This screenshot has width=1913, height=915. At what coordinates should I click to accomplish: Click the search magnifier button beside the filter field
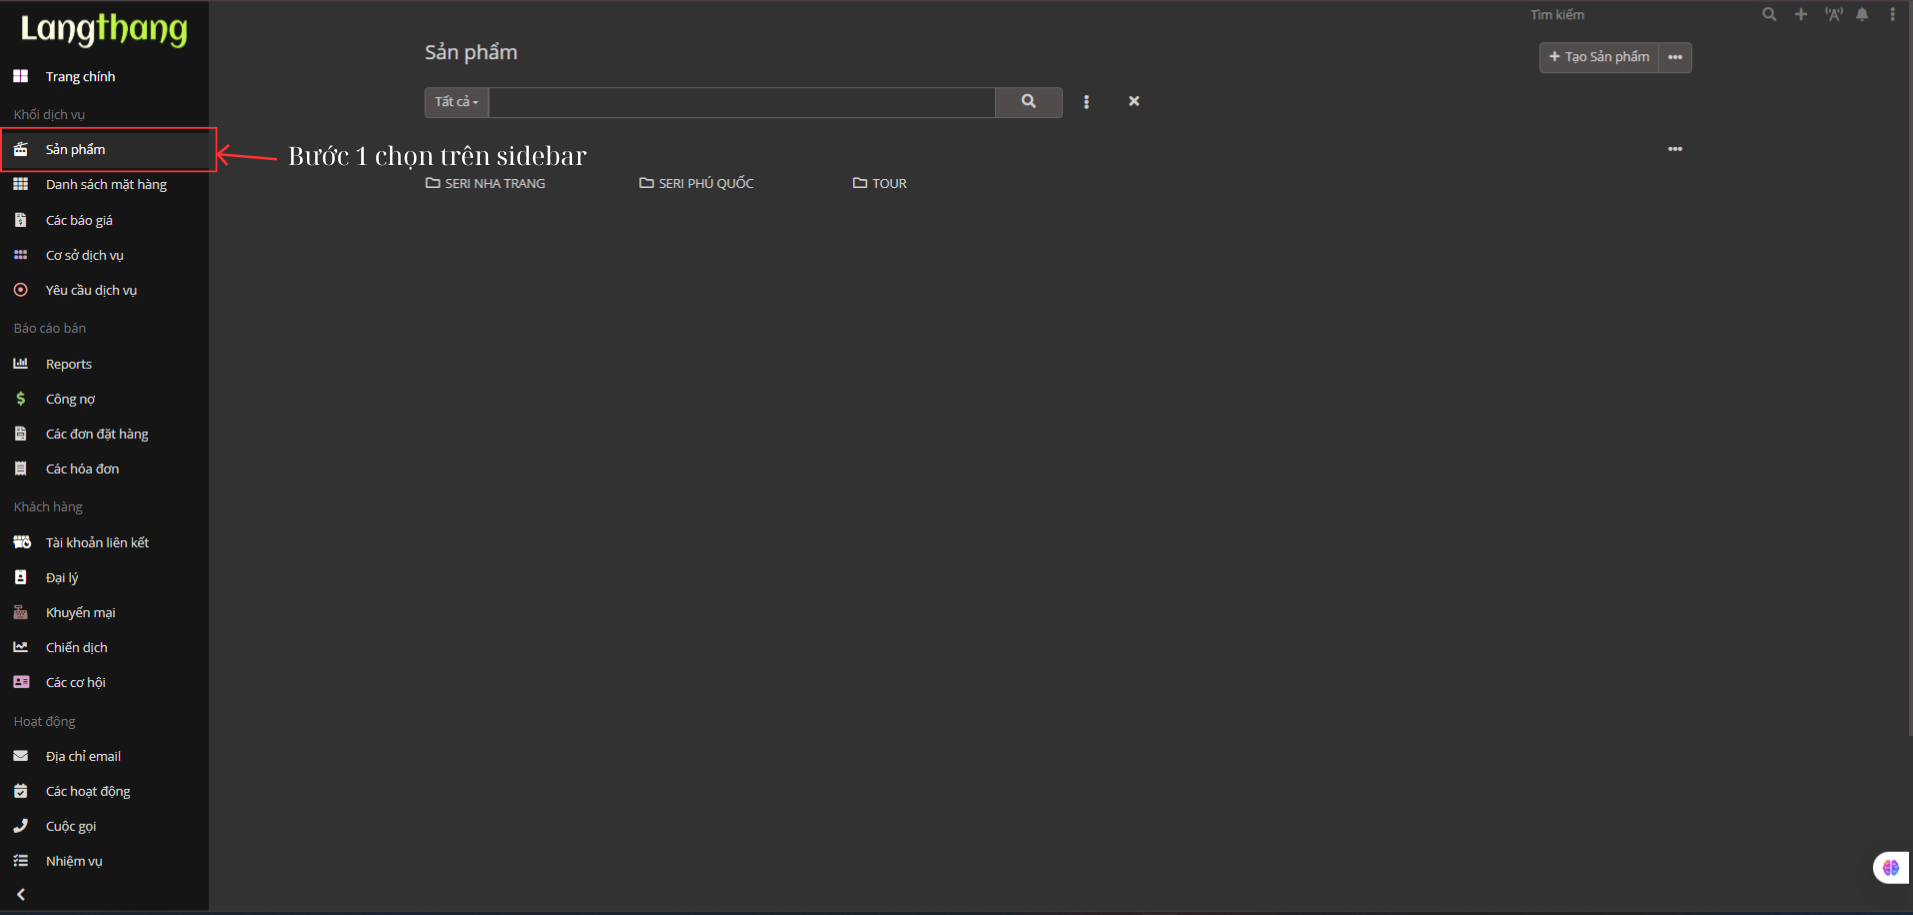[1028, 102]
